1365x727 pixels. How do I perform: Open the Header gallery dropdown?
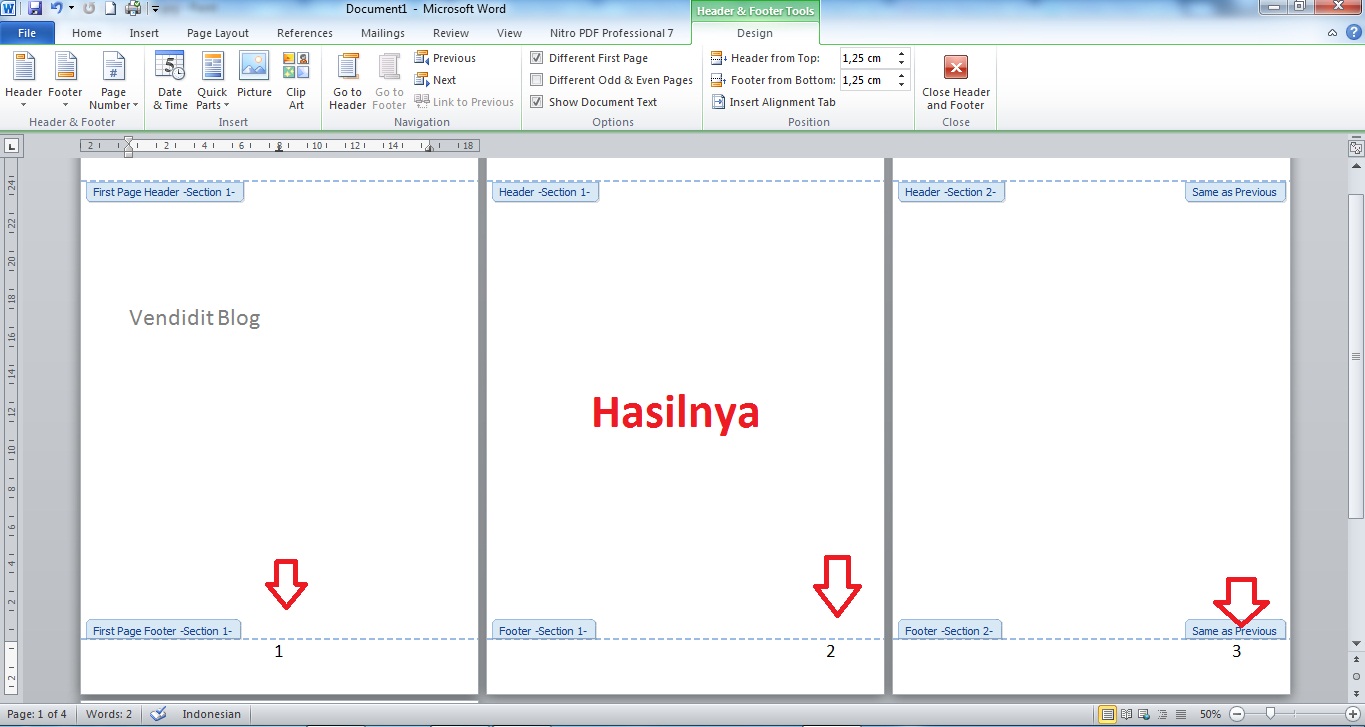click(23, 81)
